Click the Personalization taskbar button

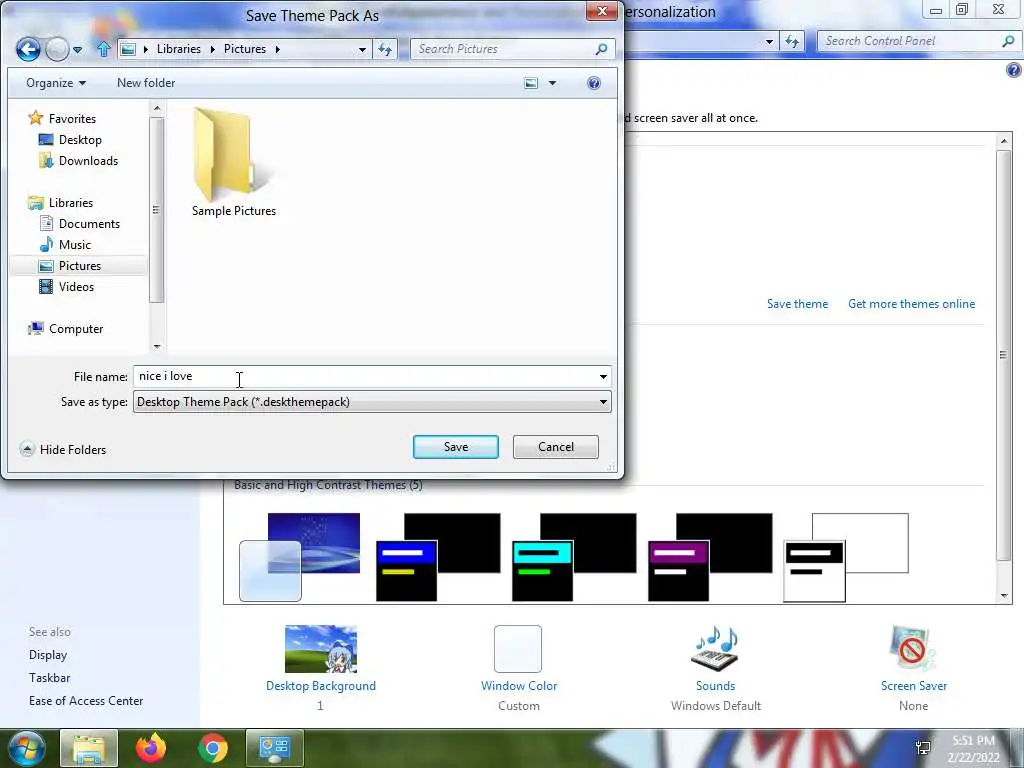click(274, 748)
